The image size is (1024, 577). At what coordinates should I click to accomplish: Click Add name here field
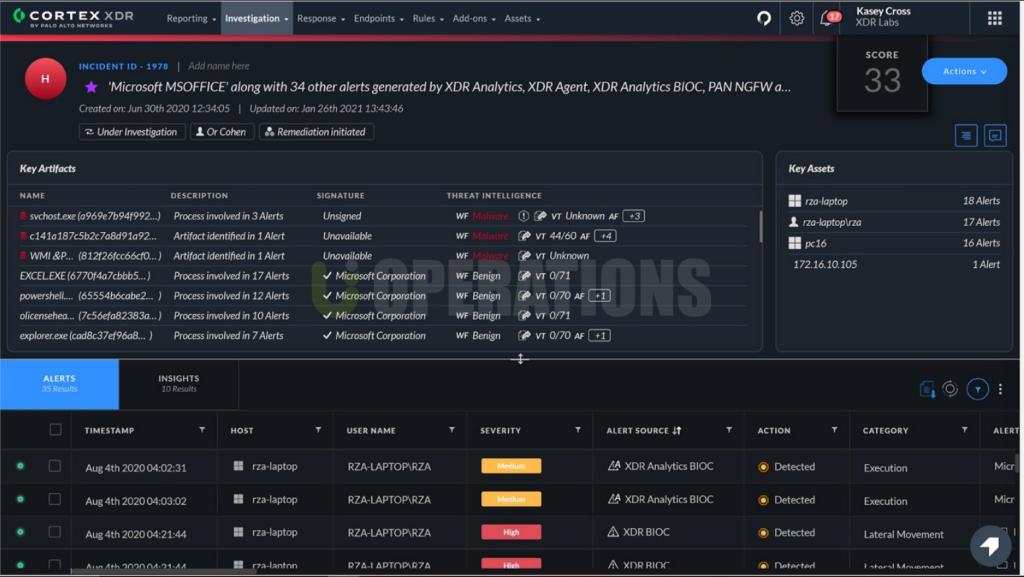pos(219,66)
